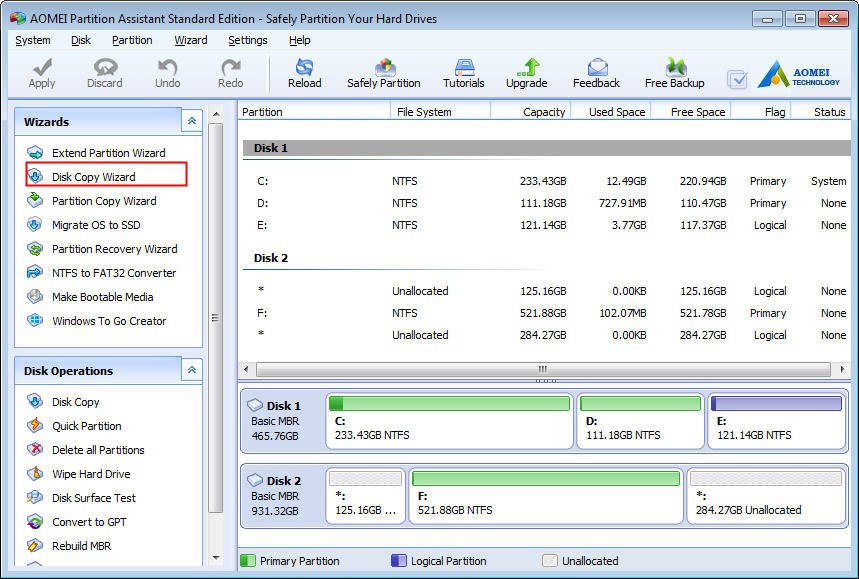This screenshot has height=579, width=859.
Task: Click the NTFS to FAT32 Converter icon
Action: 35,272
